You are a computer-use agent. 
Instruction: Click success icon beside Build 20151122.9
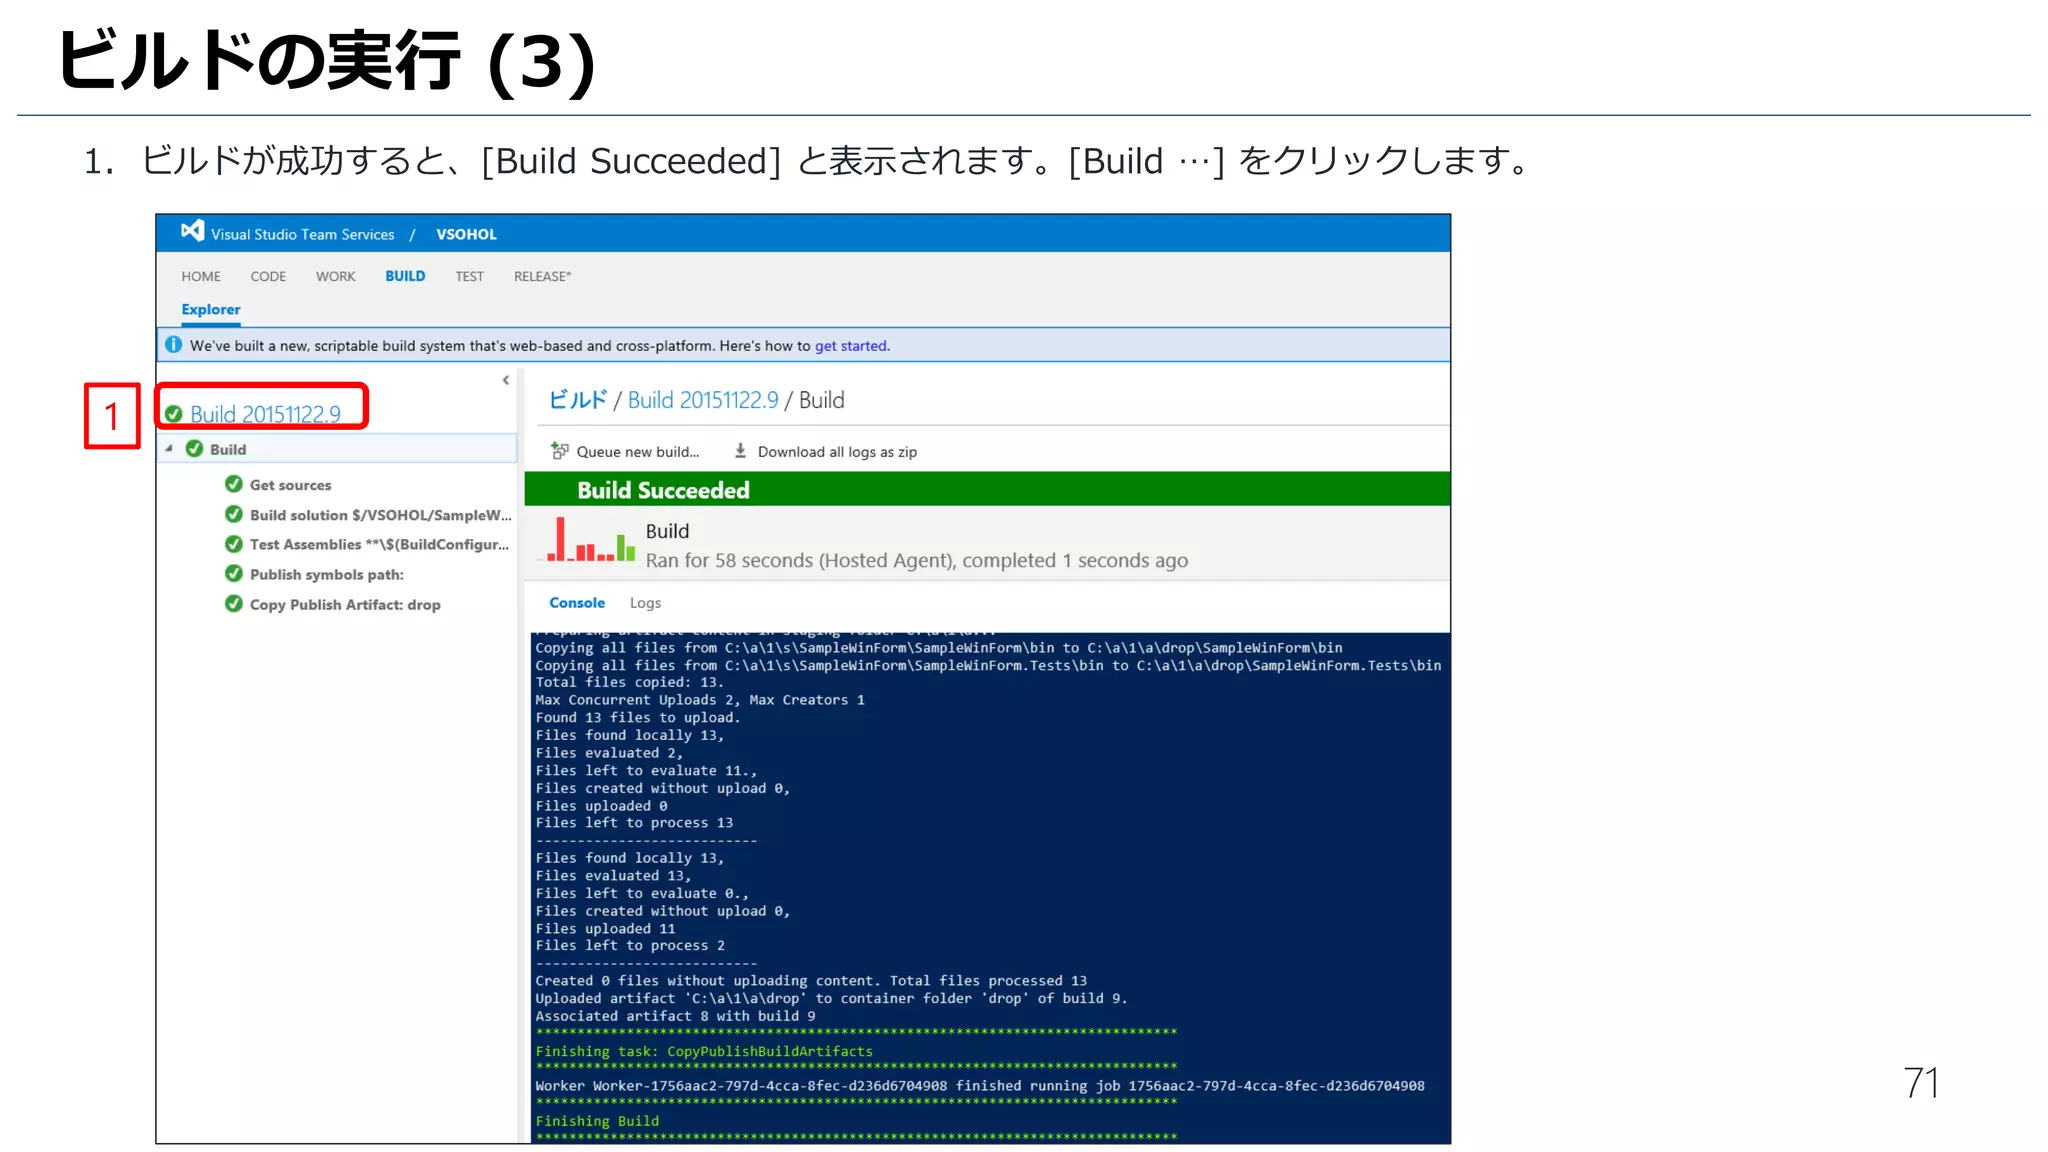pos(174,414)
